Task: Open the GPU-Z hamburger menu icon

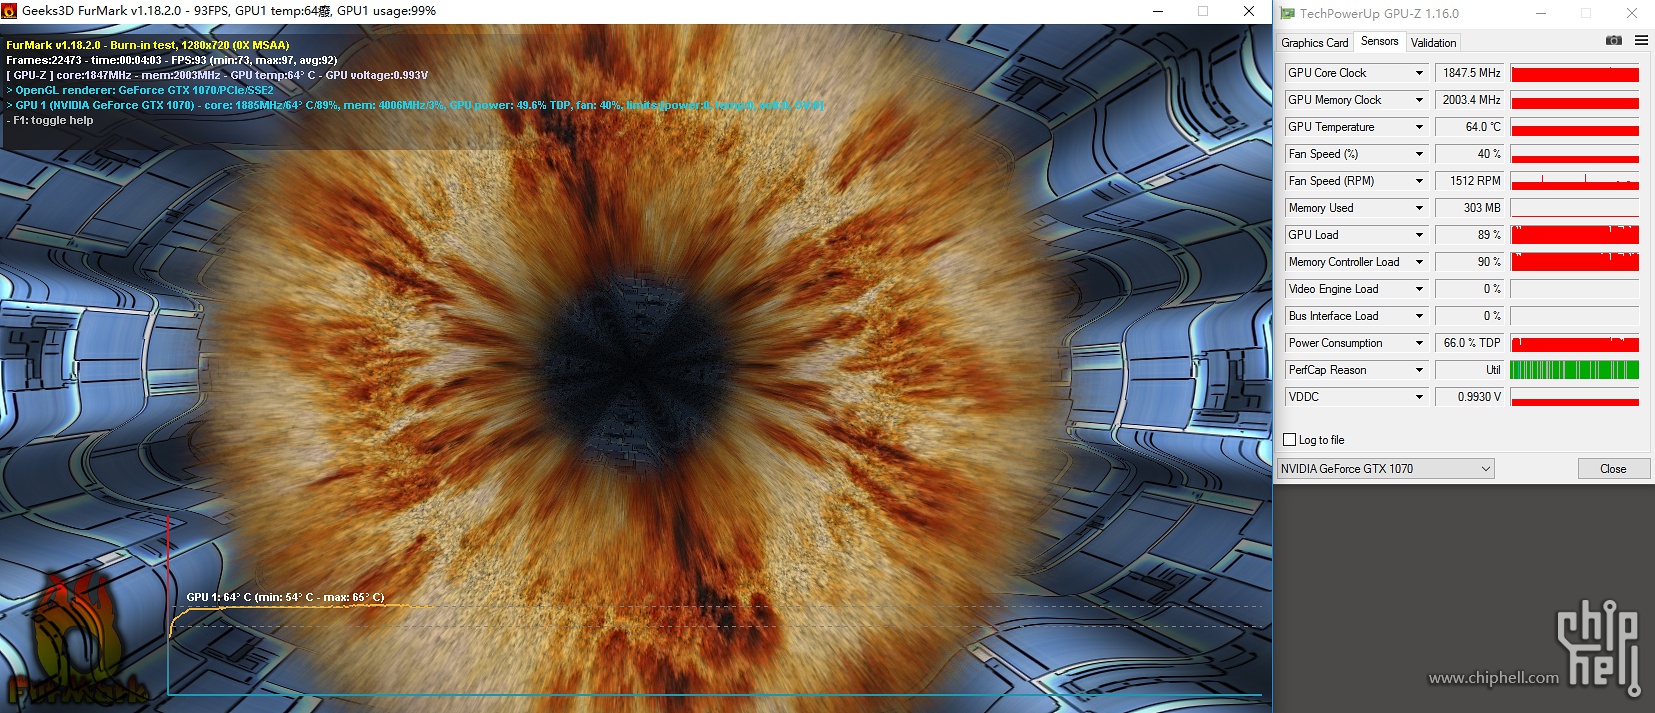Action: tap(1641, 41)
